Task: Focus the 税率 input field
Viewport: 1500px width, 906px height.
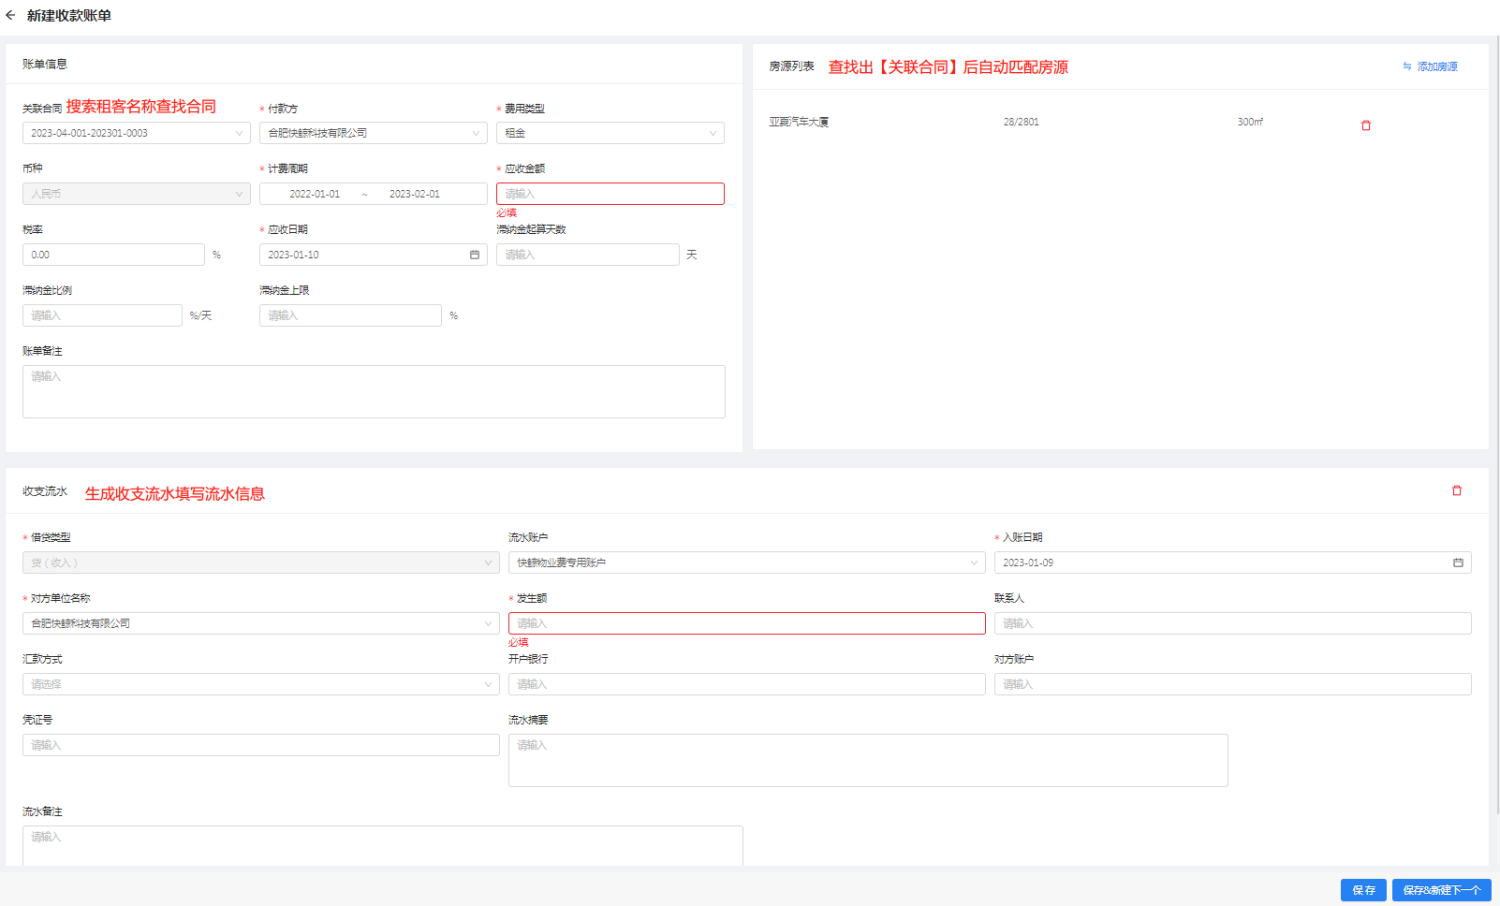Action: (x=113, y=255)
